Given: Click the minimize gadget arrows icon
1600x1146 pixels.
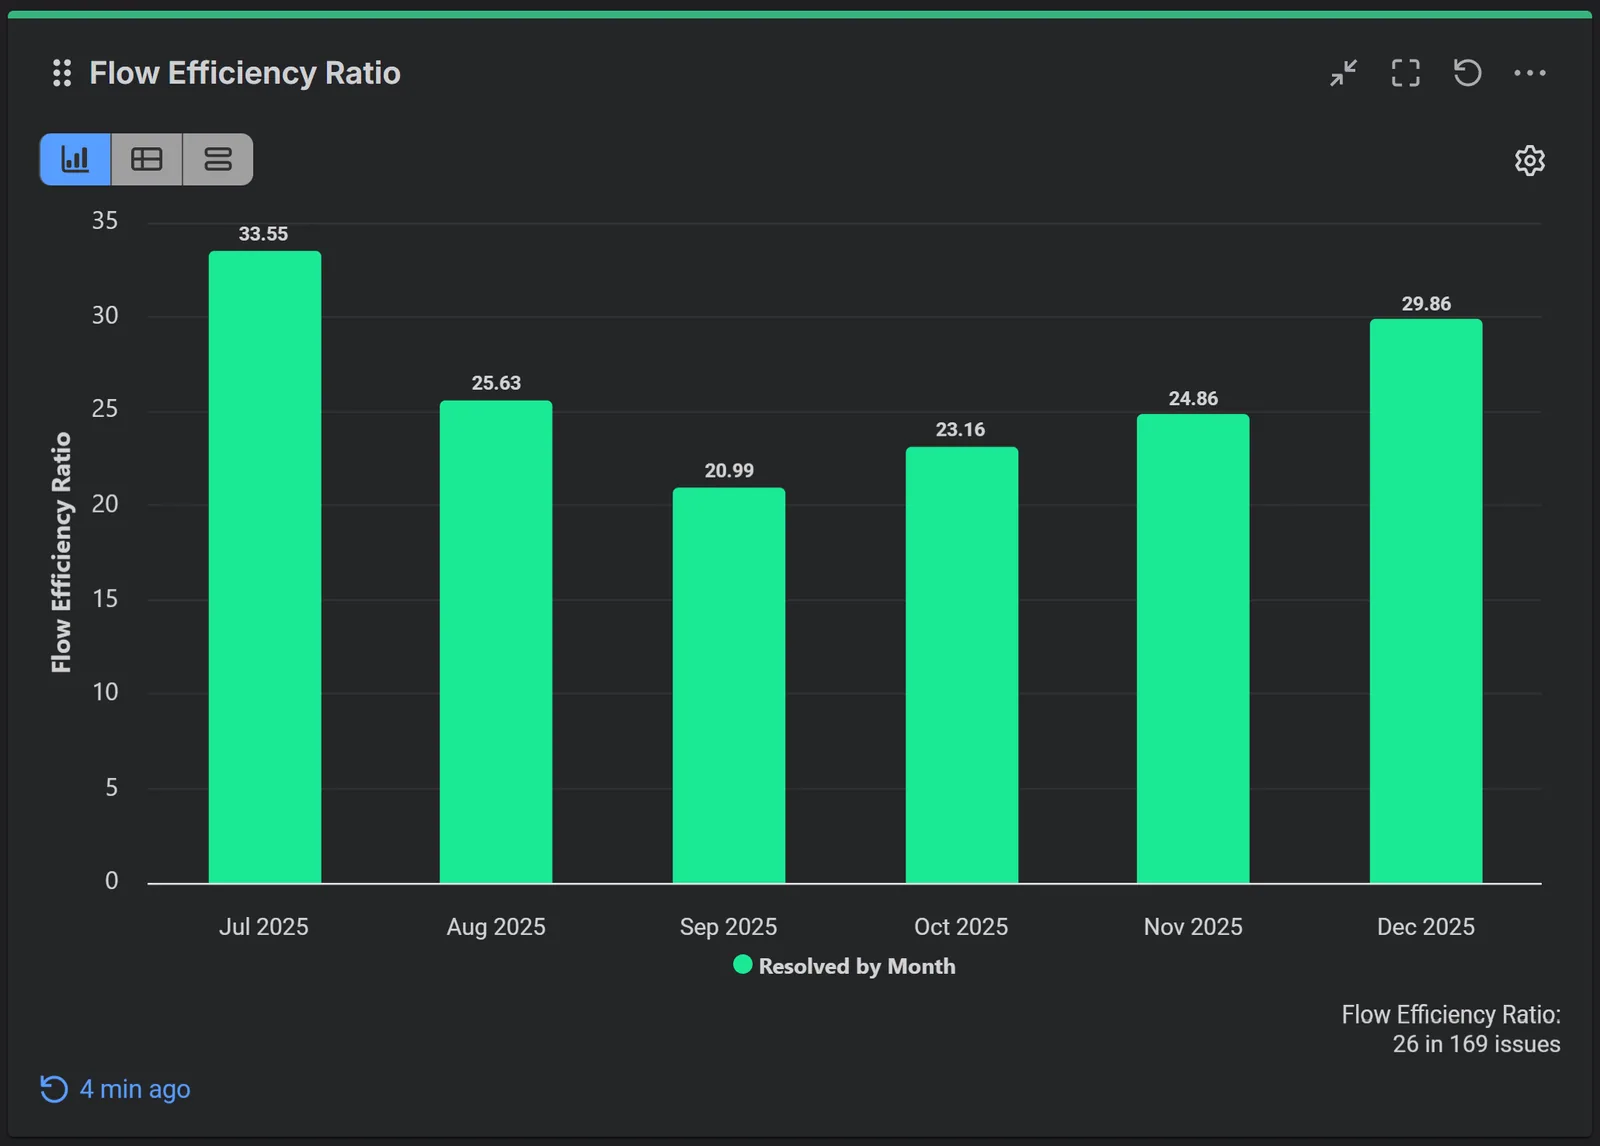Looking at the screenshot, I should (1343, 73).
